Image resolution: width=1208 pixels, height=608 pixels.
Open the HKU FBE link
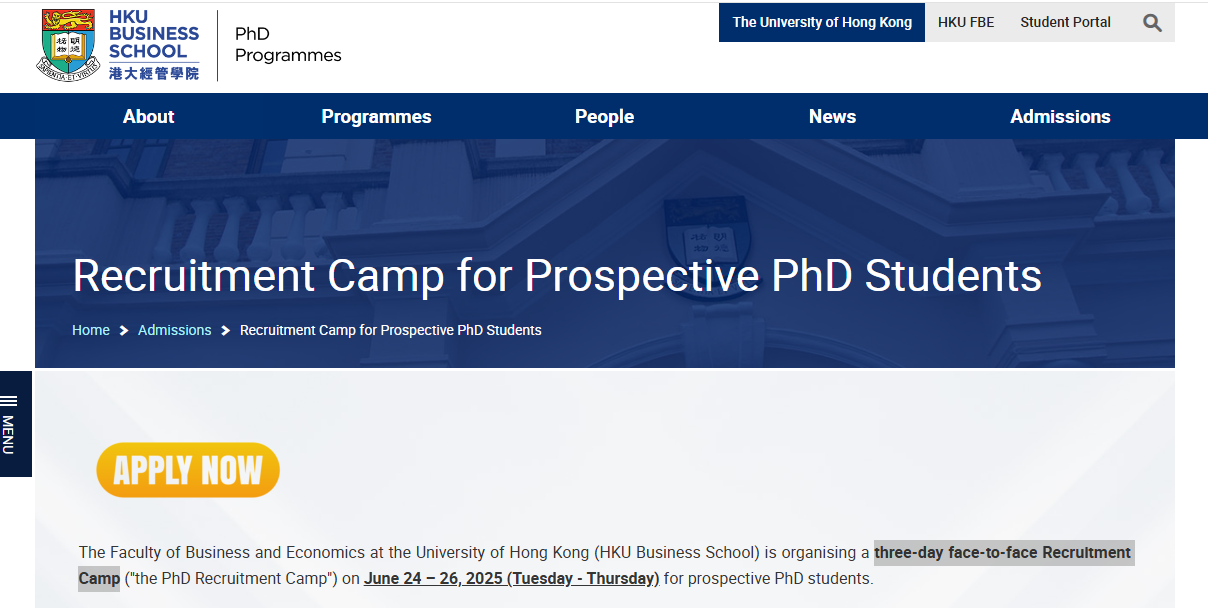966,22
